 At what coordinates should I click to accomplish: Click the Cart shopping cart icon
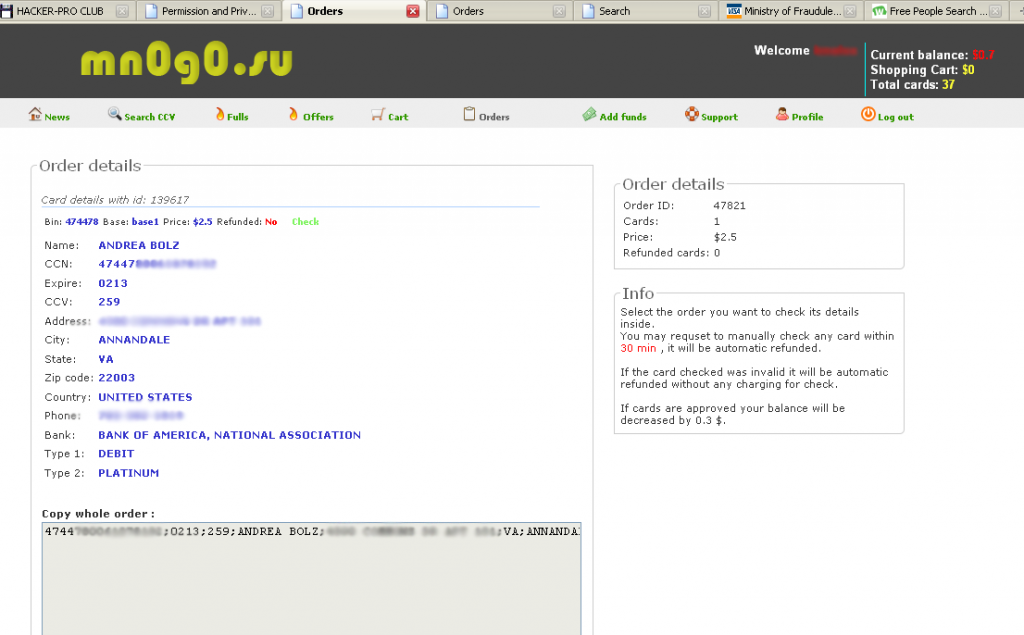(x=377, y=115)
